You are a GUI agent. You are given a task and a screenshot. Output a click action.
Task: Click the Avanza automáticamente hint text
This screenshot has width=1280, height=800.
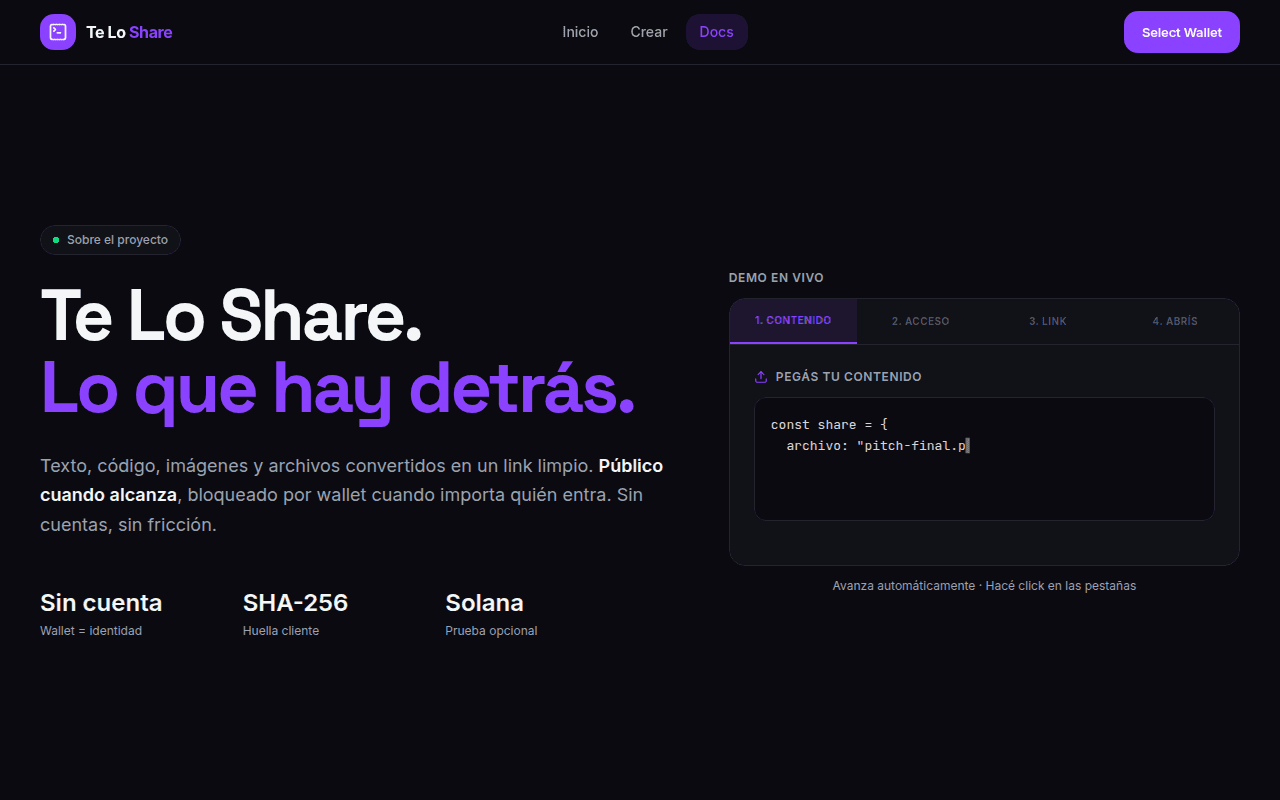pyautogui.click(x=984, y=586)
